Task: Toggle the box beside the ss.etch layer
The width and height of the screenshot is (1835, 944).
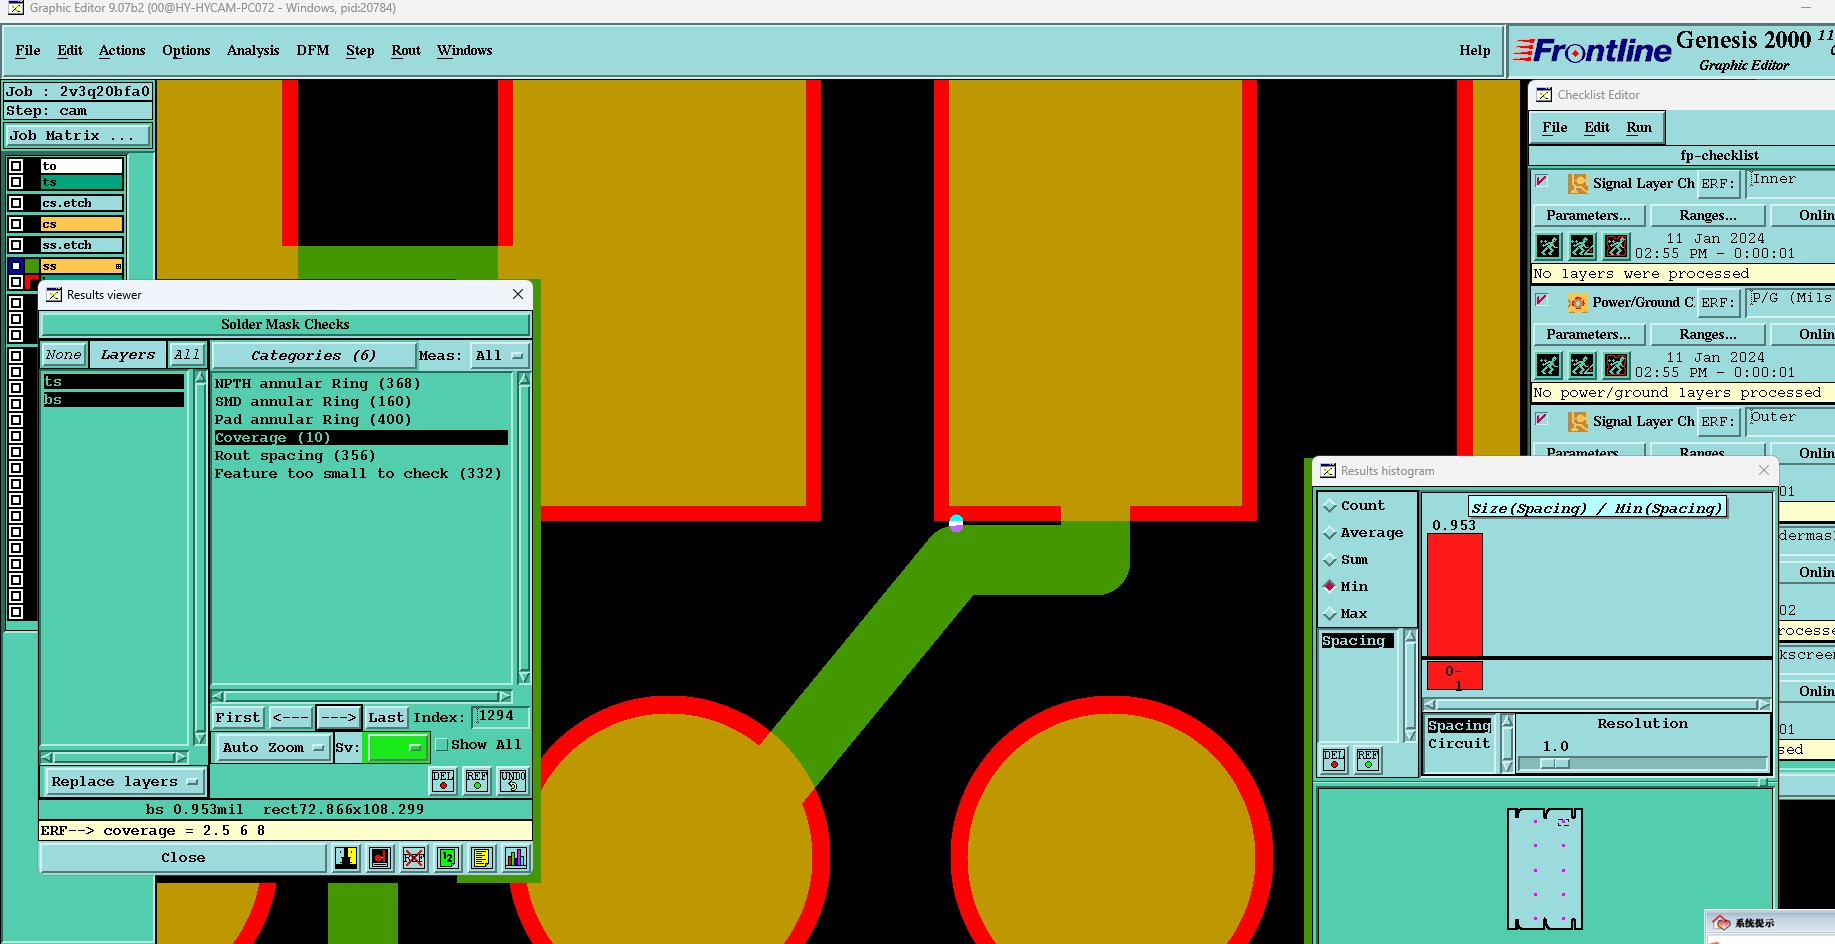Action: [16, 245]
